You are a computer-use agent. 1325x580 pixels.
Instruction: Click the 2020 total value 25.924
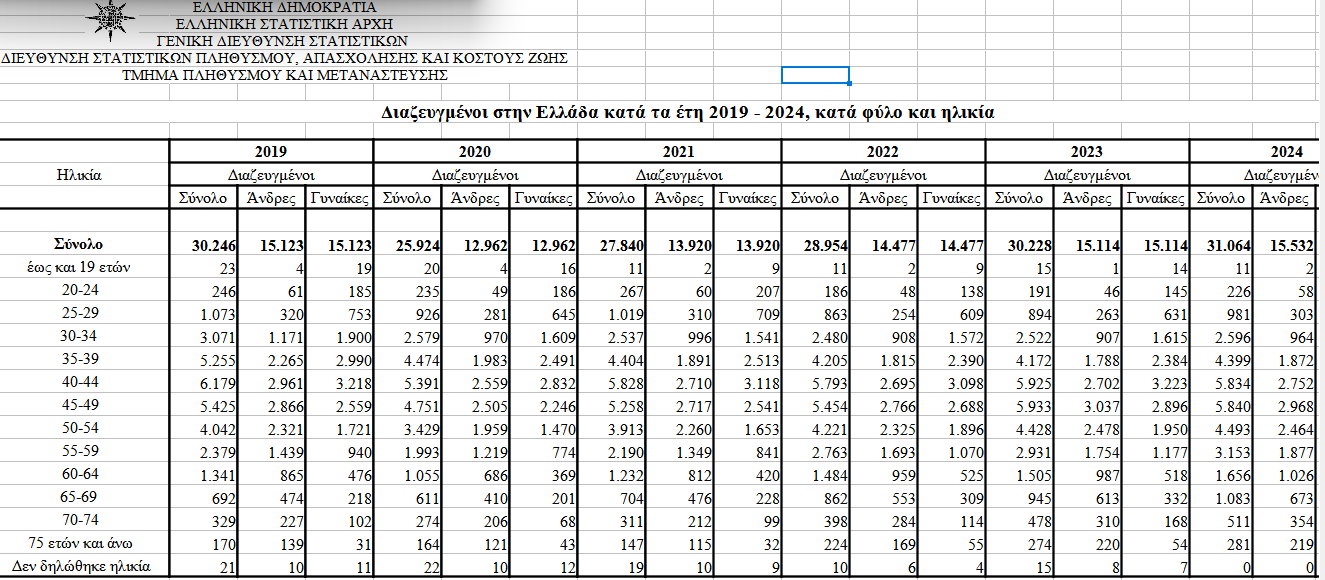point(408,244)
